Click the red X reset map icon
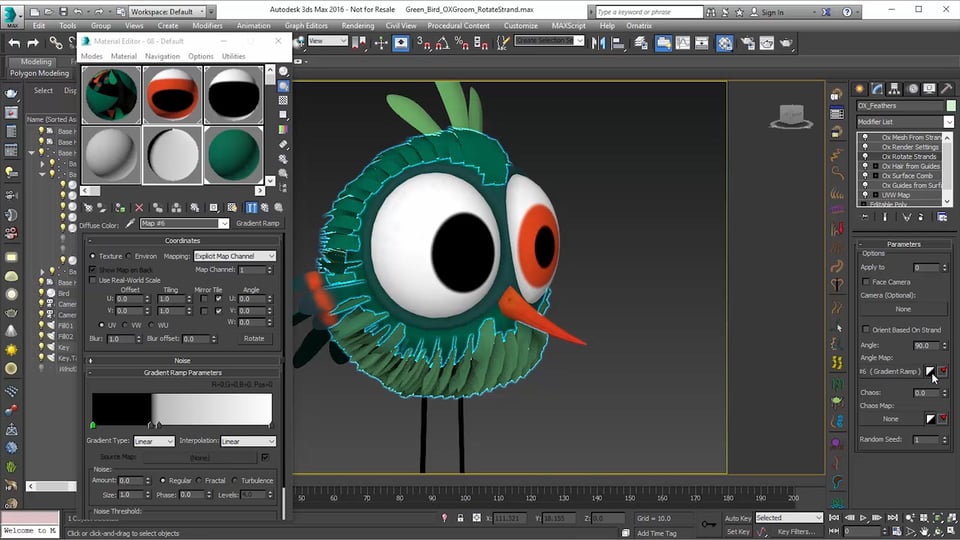 [x=139, y=207]
